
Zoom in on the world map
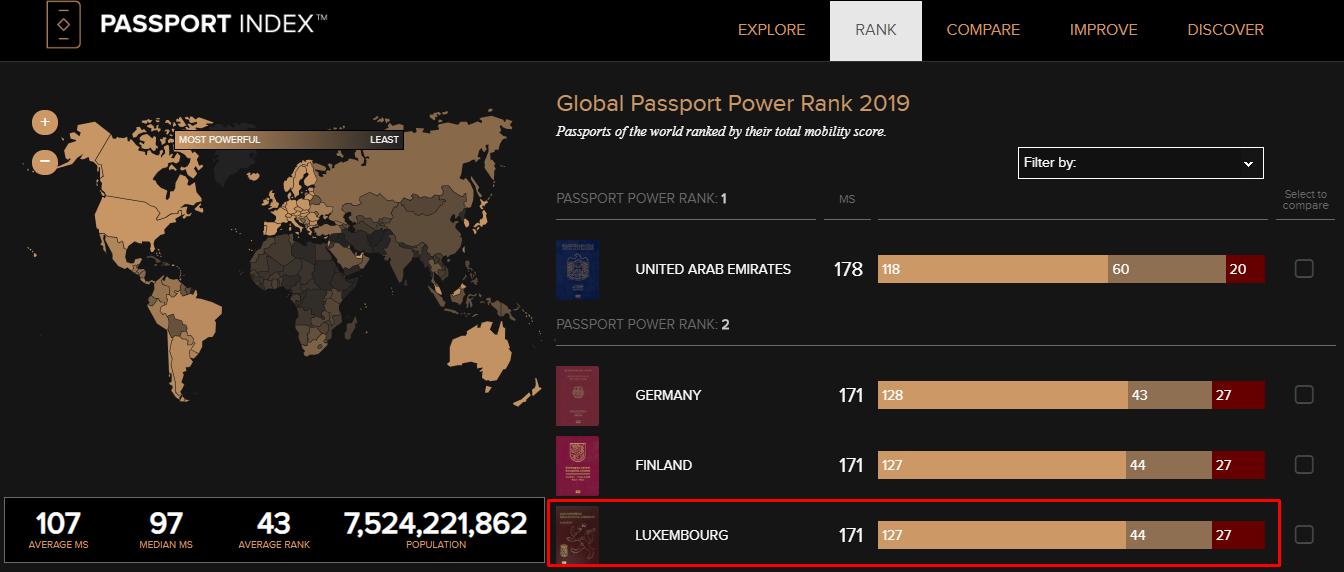[x=45, y=122]
